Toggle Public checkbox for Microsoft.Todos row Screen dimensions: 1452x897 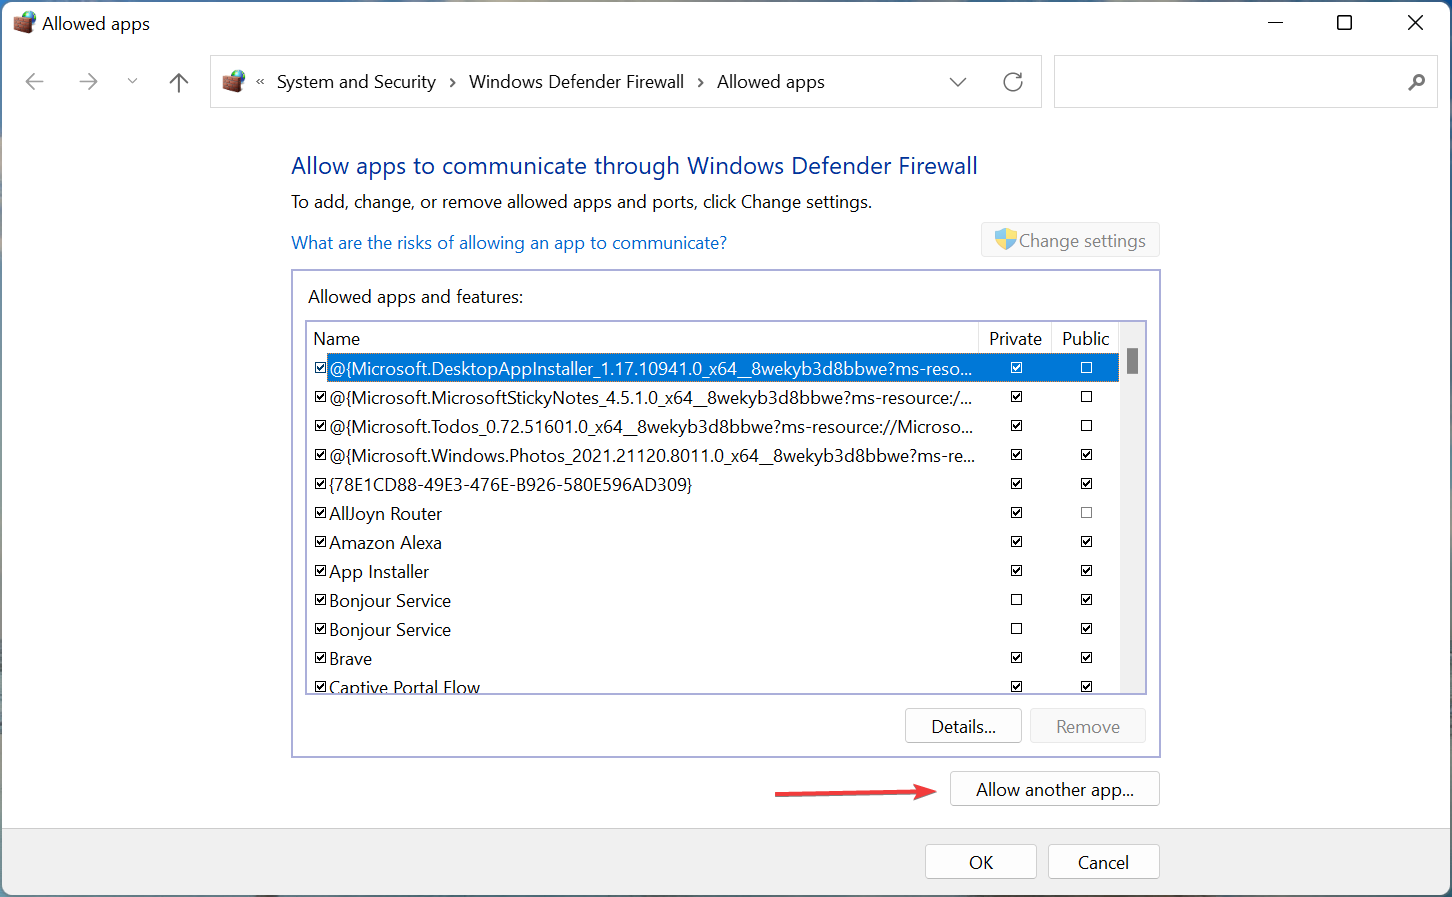tap(1086, 426)
